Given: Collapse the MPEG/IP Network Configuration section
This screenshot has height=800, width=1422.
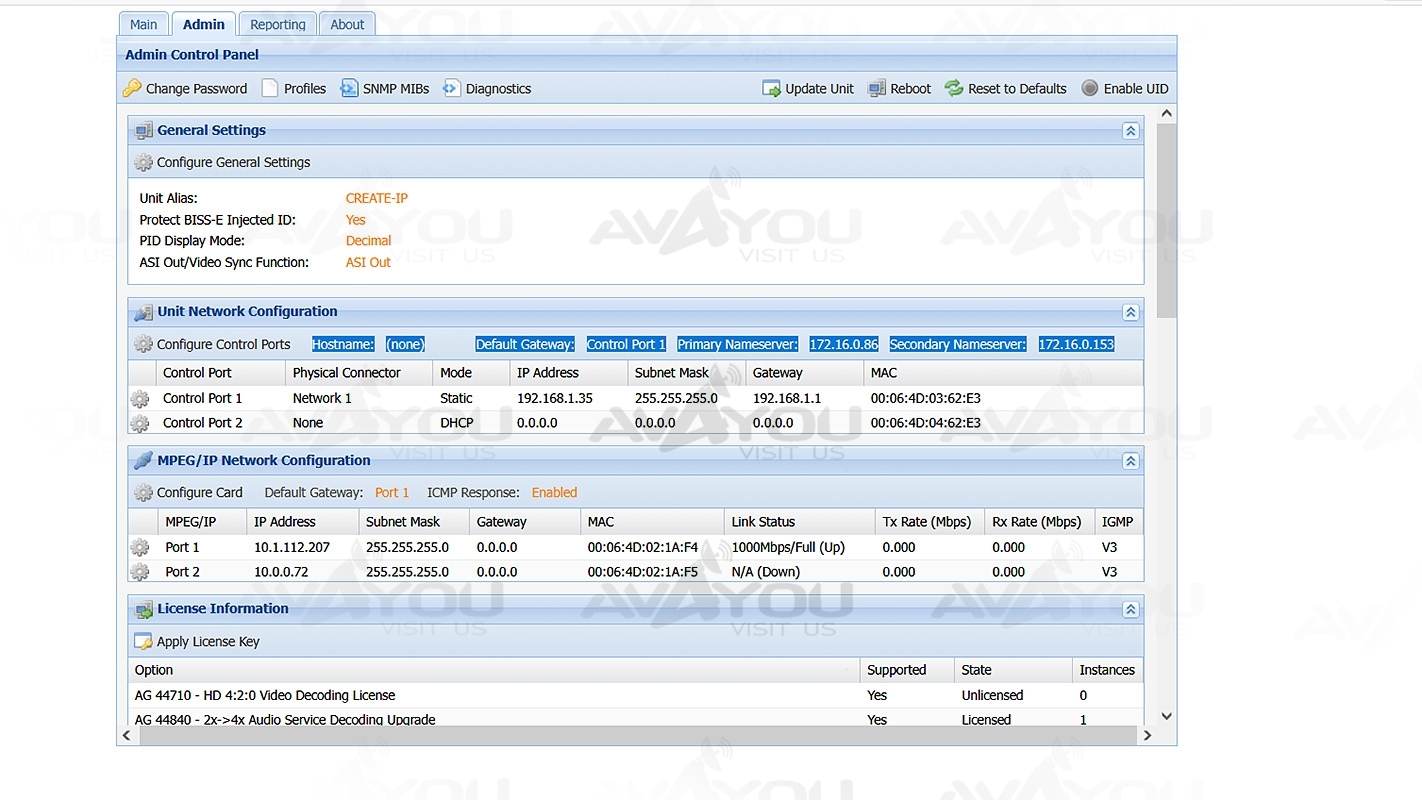Looking at the screenshot, I should (1130, 461).
